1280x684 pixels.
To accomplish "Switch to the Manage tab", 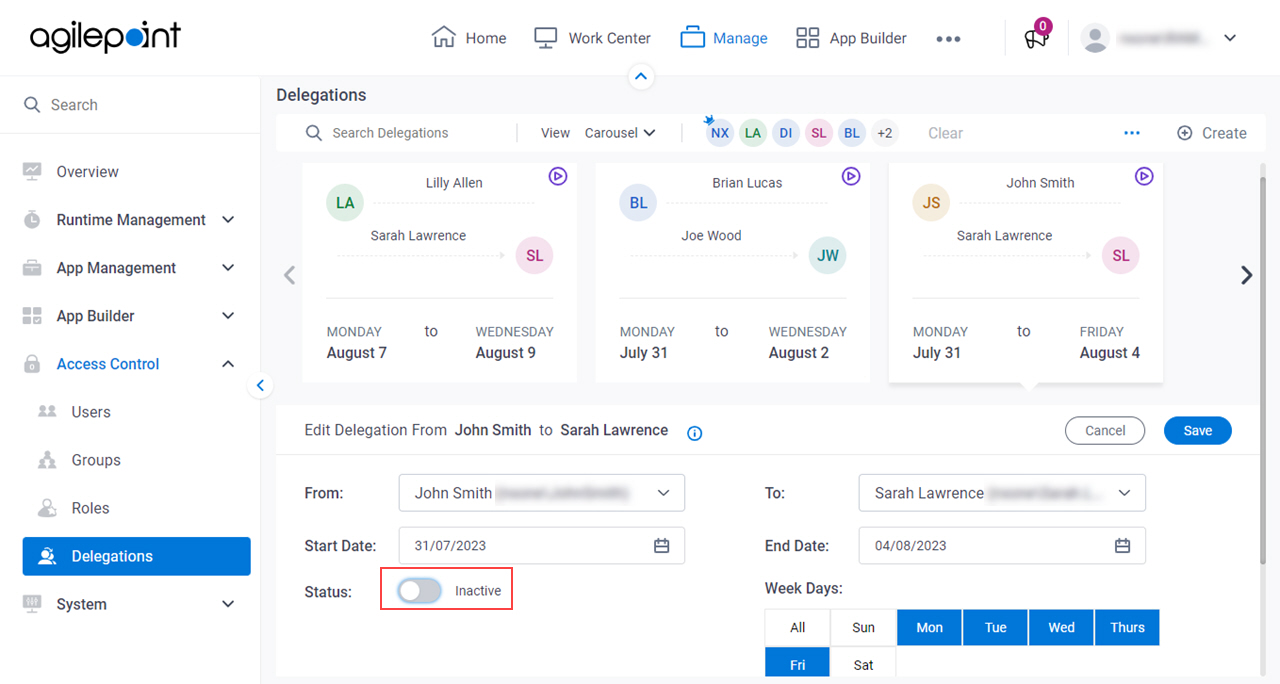I will [x=724, y=38].
